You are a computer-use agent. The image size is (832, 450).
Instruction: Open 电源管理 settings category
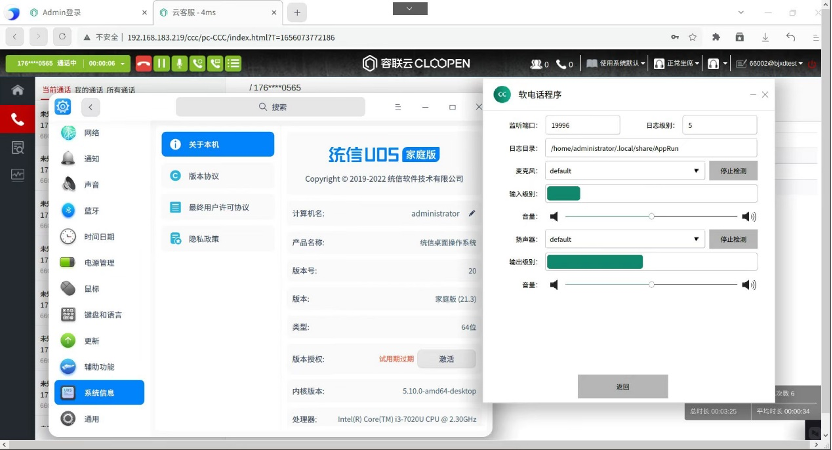[x=99, y=263]
